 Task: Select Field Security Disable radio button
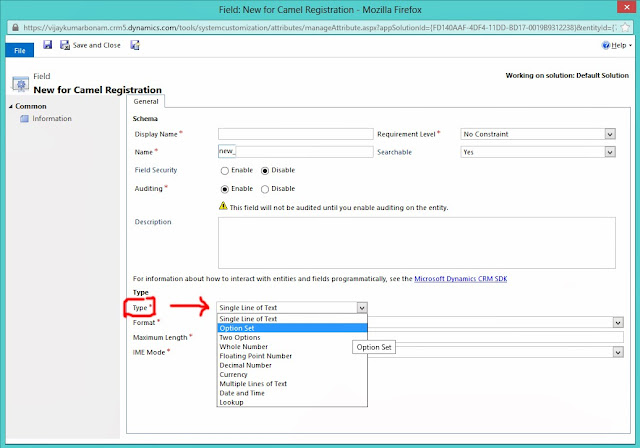coord(265,171)
